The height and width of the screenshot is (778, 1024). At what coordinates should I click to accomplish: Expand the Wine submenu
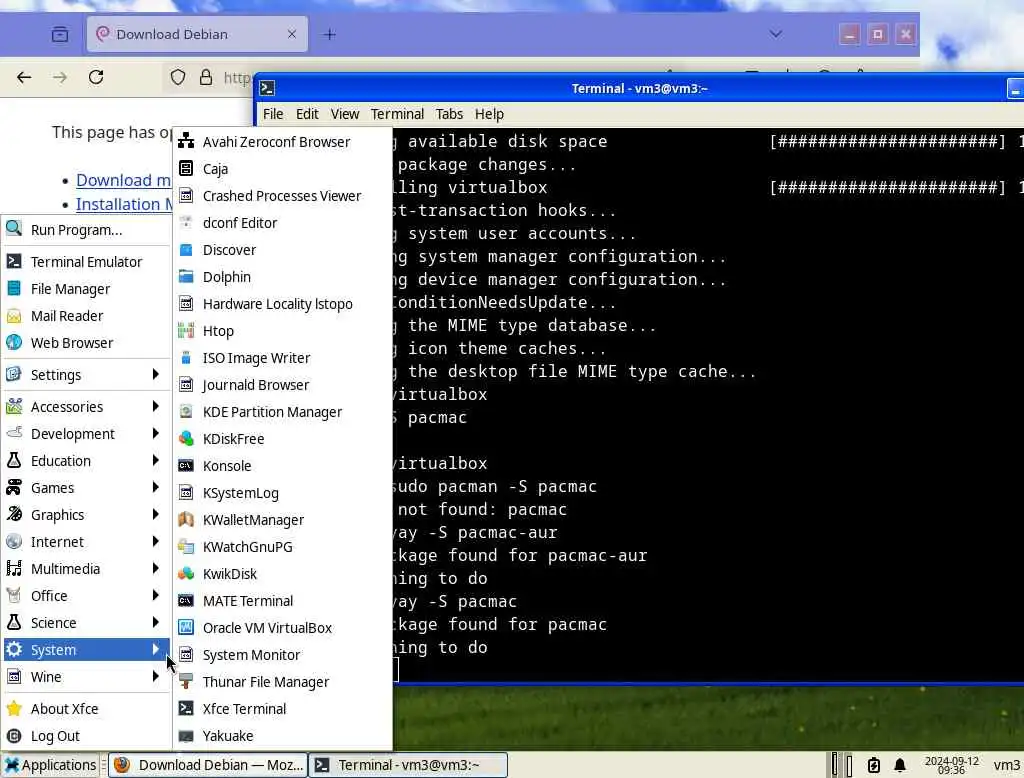pyautogui.click(x=86, y=677)
